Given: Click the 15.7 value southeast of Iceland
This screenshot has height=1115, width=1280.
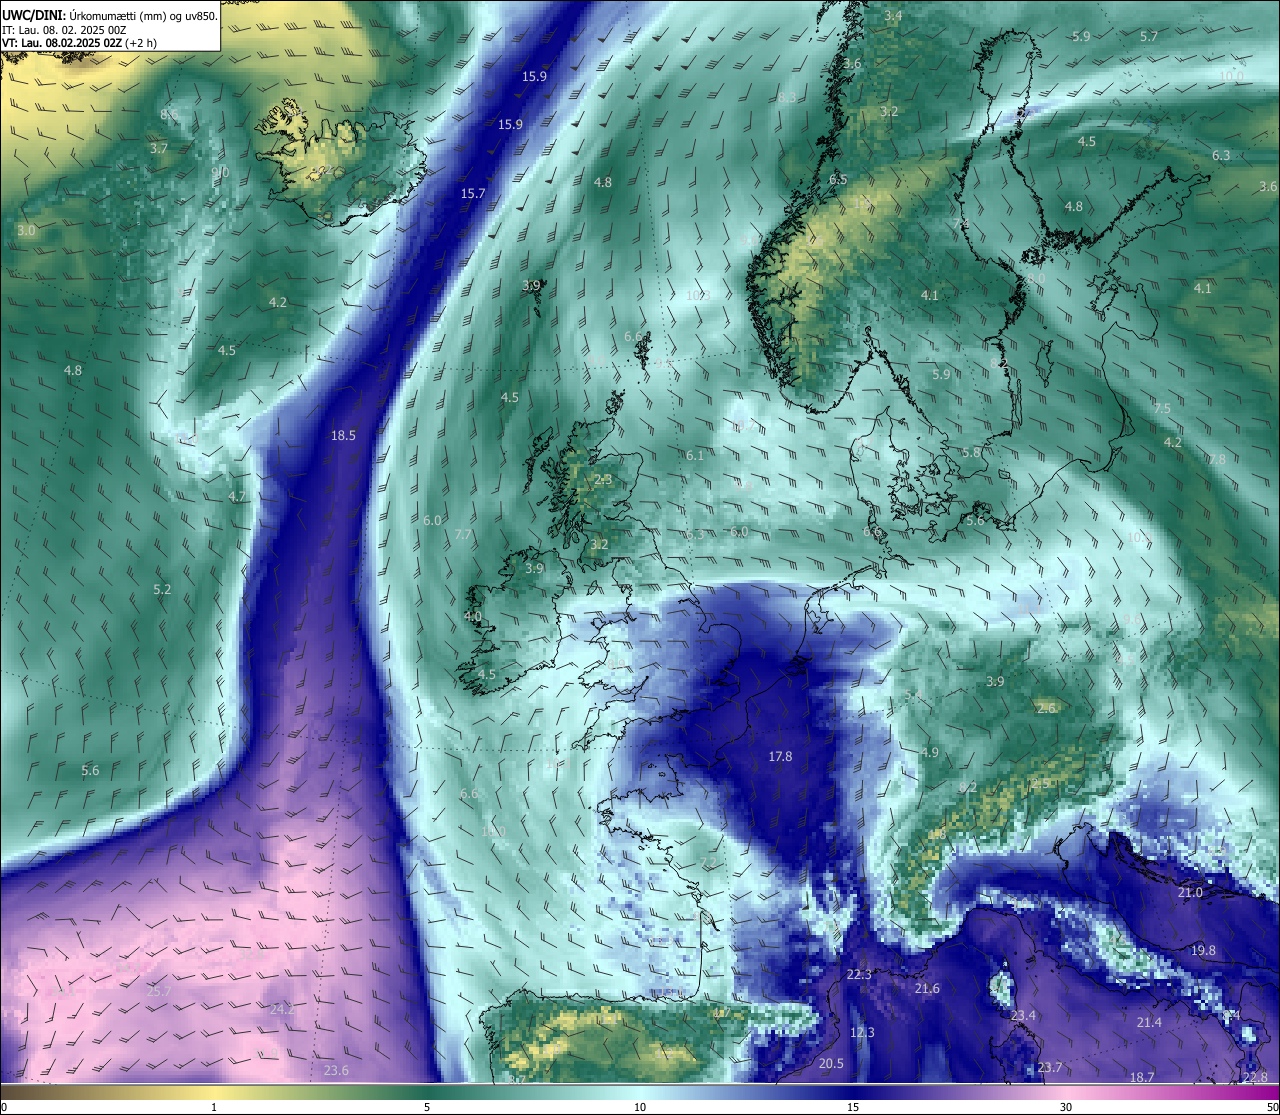Looking at the screenshot, I should [472, 193].
